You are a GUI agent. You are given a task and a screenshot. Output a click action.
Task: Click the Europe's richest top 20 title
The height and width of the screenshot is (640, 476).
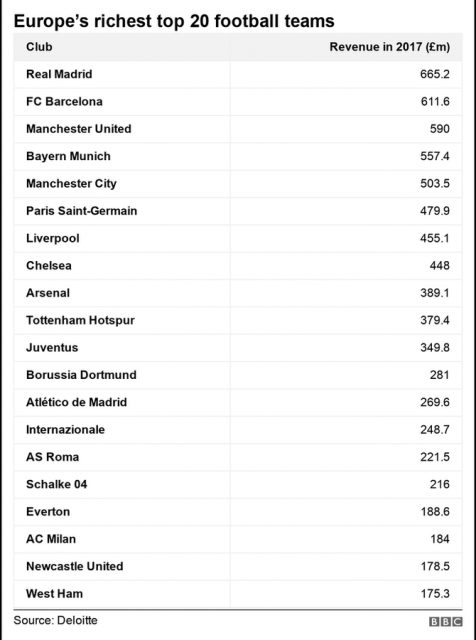pos(174,21)
